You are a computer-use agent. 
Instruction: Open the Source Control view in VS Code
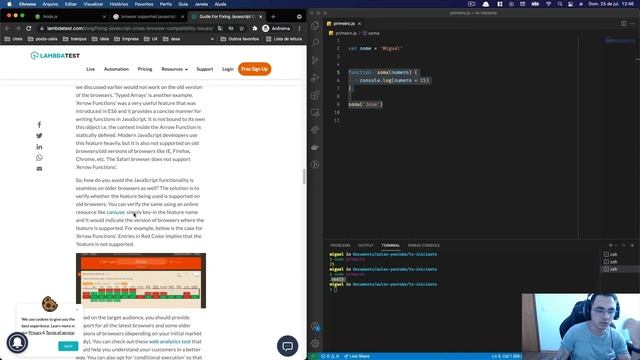click(x=315, y=60)
